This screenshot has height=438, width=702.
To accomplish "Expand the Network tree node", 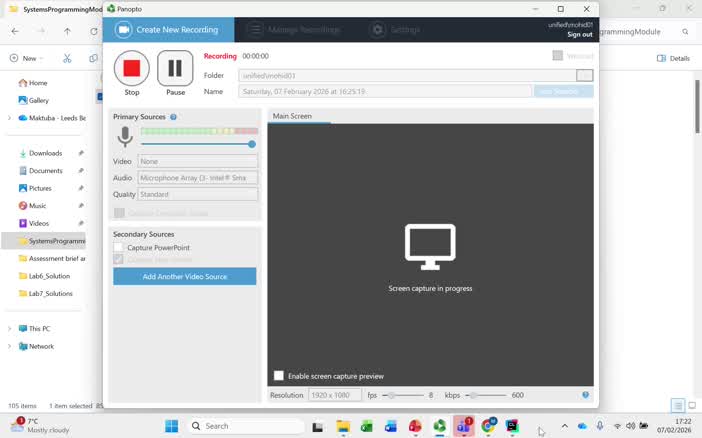I will 9,346.
